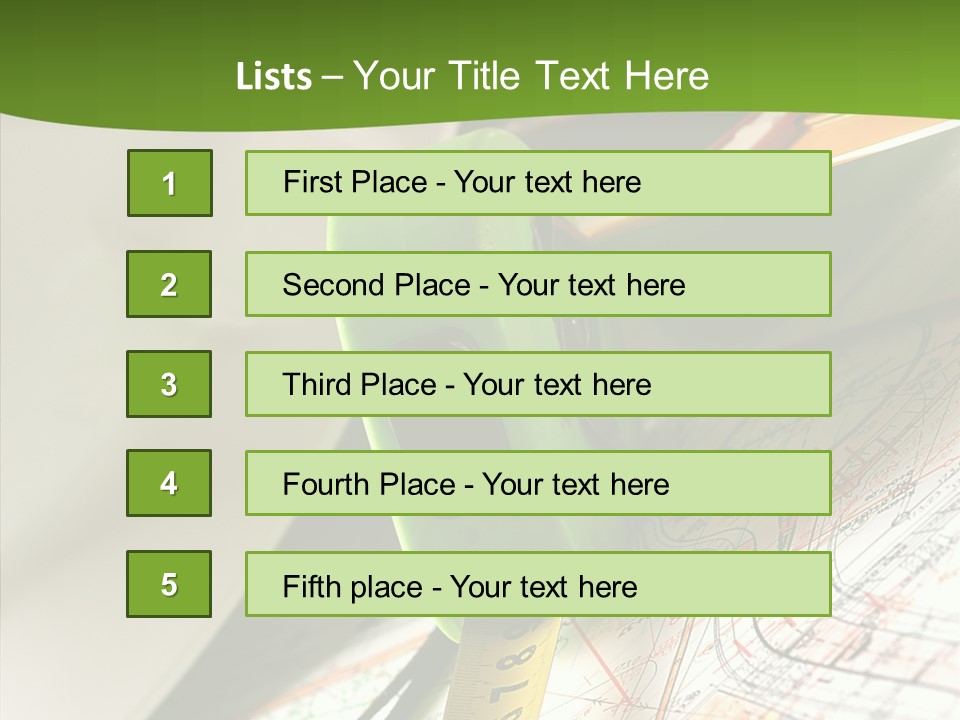Click the bold word Lists in title

pos(274,77)
